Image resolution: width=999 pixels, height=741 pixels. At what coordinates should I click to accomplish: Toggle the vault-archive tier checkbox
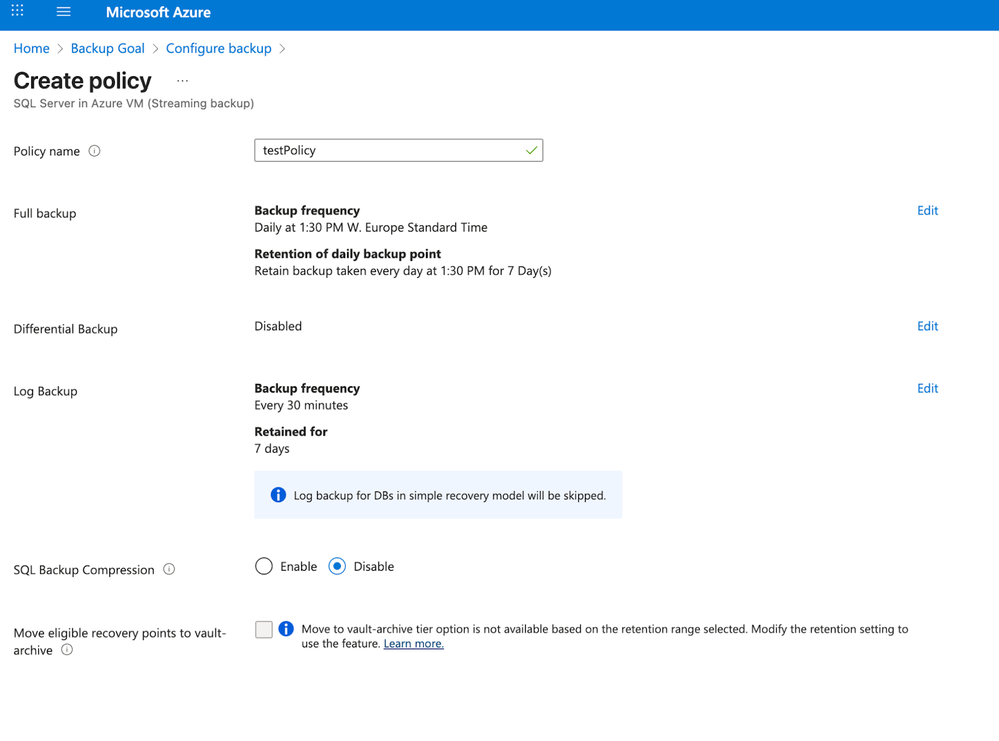pyautogui.click(x=264, y=629)
